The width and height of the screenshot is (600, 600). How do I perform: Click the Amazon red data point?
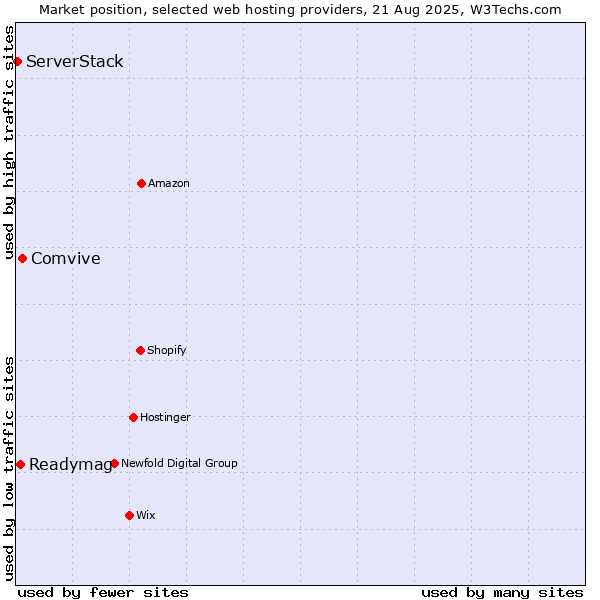(141, 184)
